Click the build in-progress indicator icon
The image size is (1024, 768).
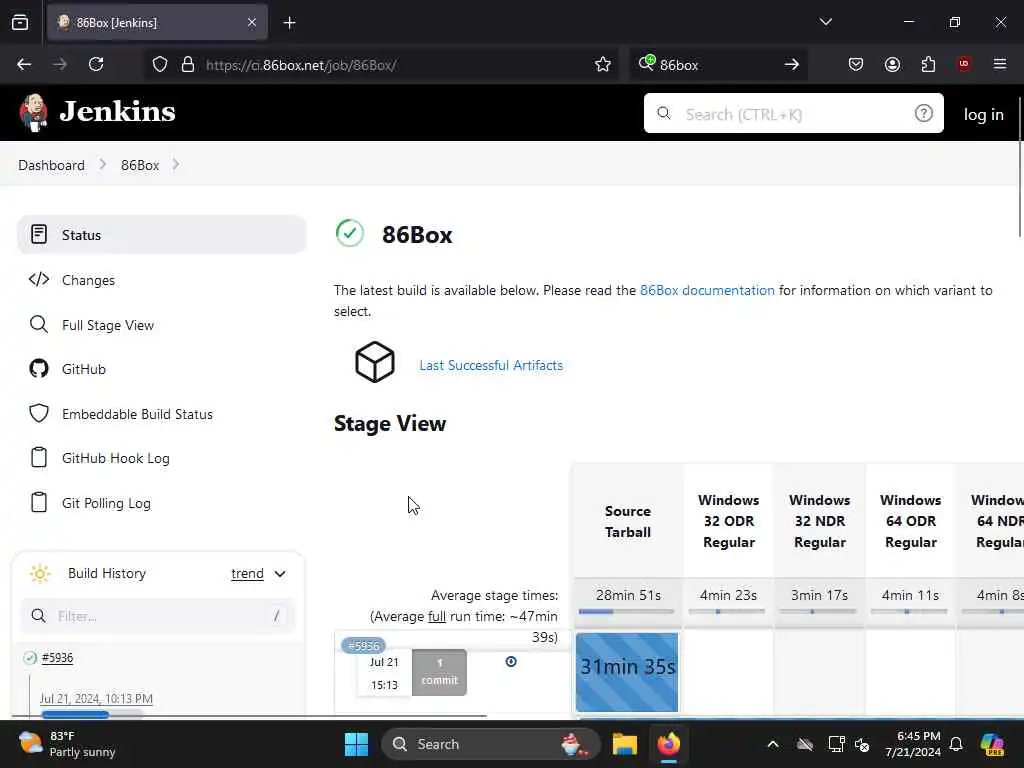(x=511, y=662)
